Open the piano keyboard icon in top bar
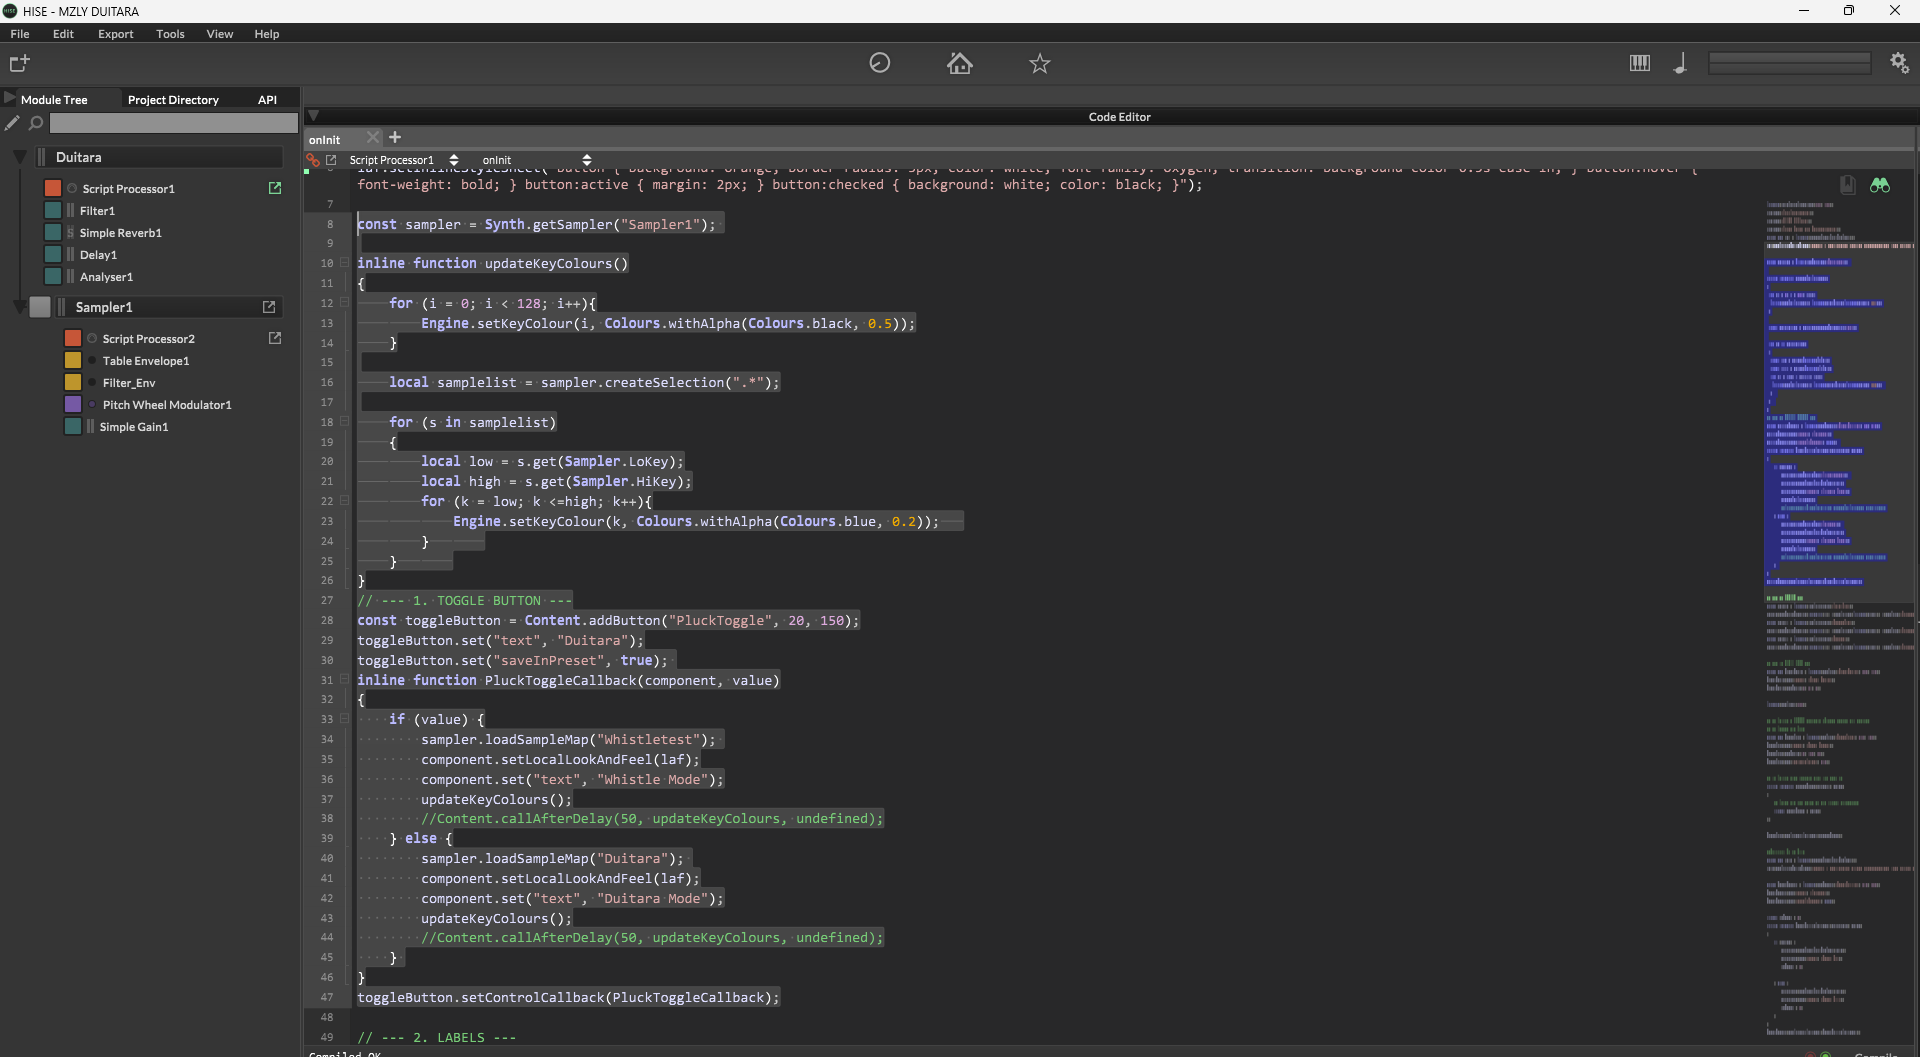The height and width of the screenshot is (1057, 1920). pyautogui.click(x=1640, y=63)
